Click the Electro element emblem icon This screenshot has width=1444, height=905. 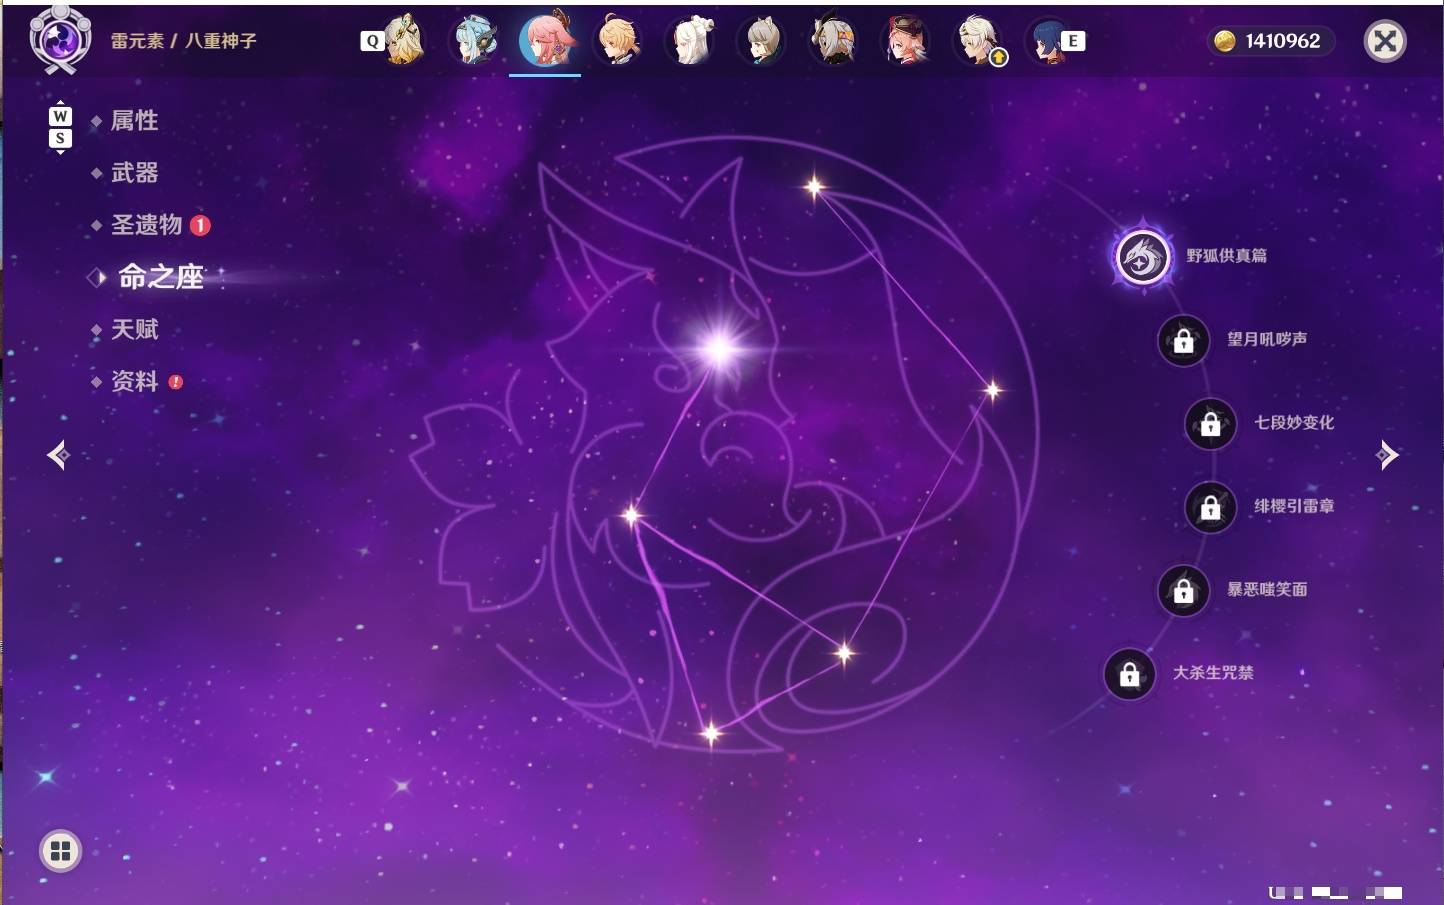(x=60, y=41)
